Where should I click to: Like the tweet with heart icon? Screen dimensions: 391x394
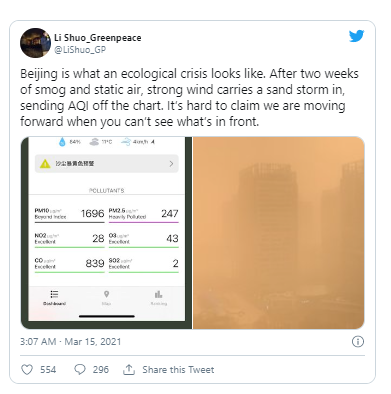pyautogui.click(x=27, y=370)
